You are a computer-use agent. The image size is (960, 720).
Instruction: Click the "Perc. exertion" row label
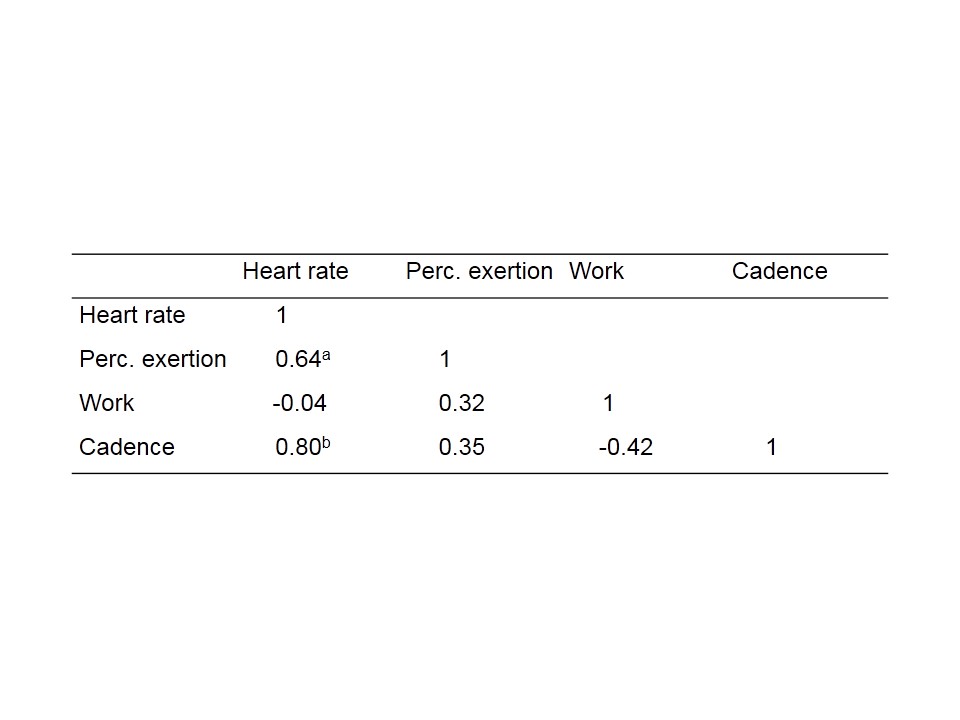tap(153, 359)
